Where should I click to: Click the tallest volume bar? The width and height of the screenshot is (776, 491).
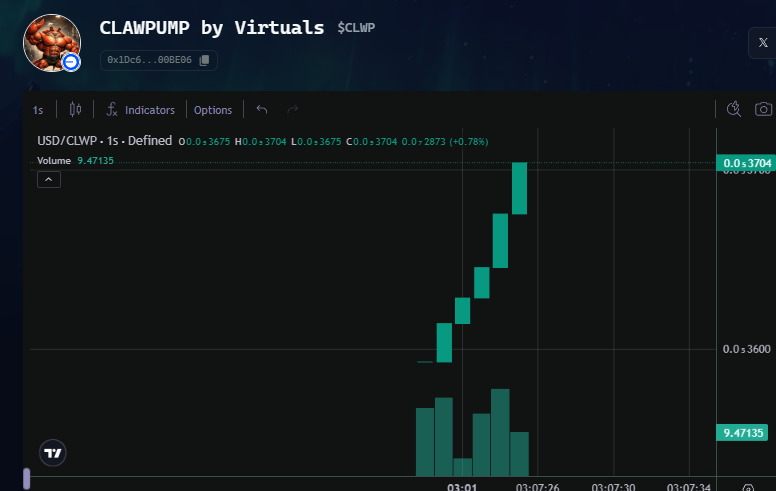[500, 433]
